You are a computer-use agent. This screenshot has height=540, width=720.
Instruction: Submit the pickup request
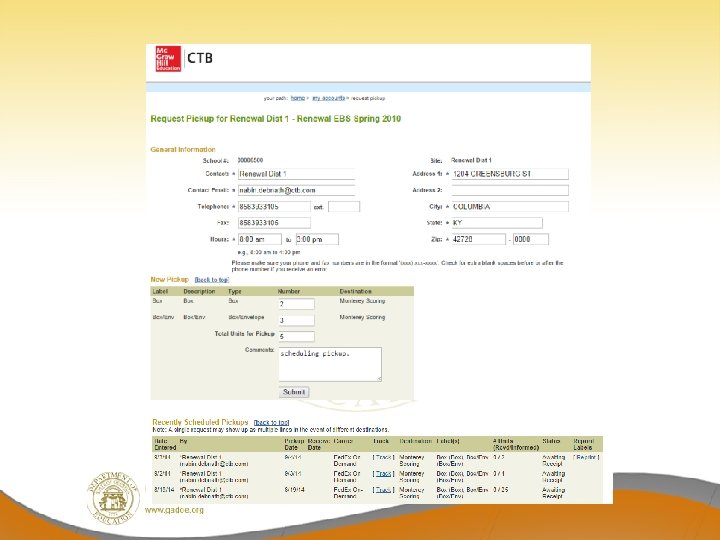[294, 392]
